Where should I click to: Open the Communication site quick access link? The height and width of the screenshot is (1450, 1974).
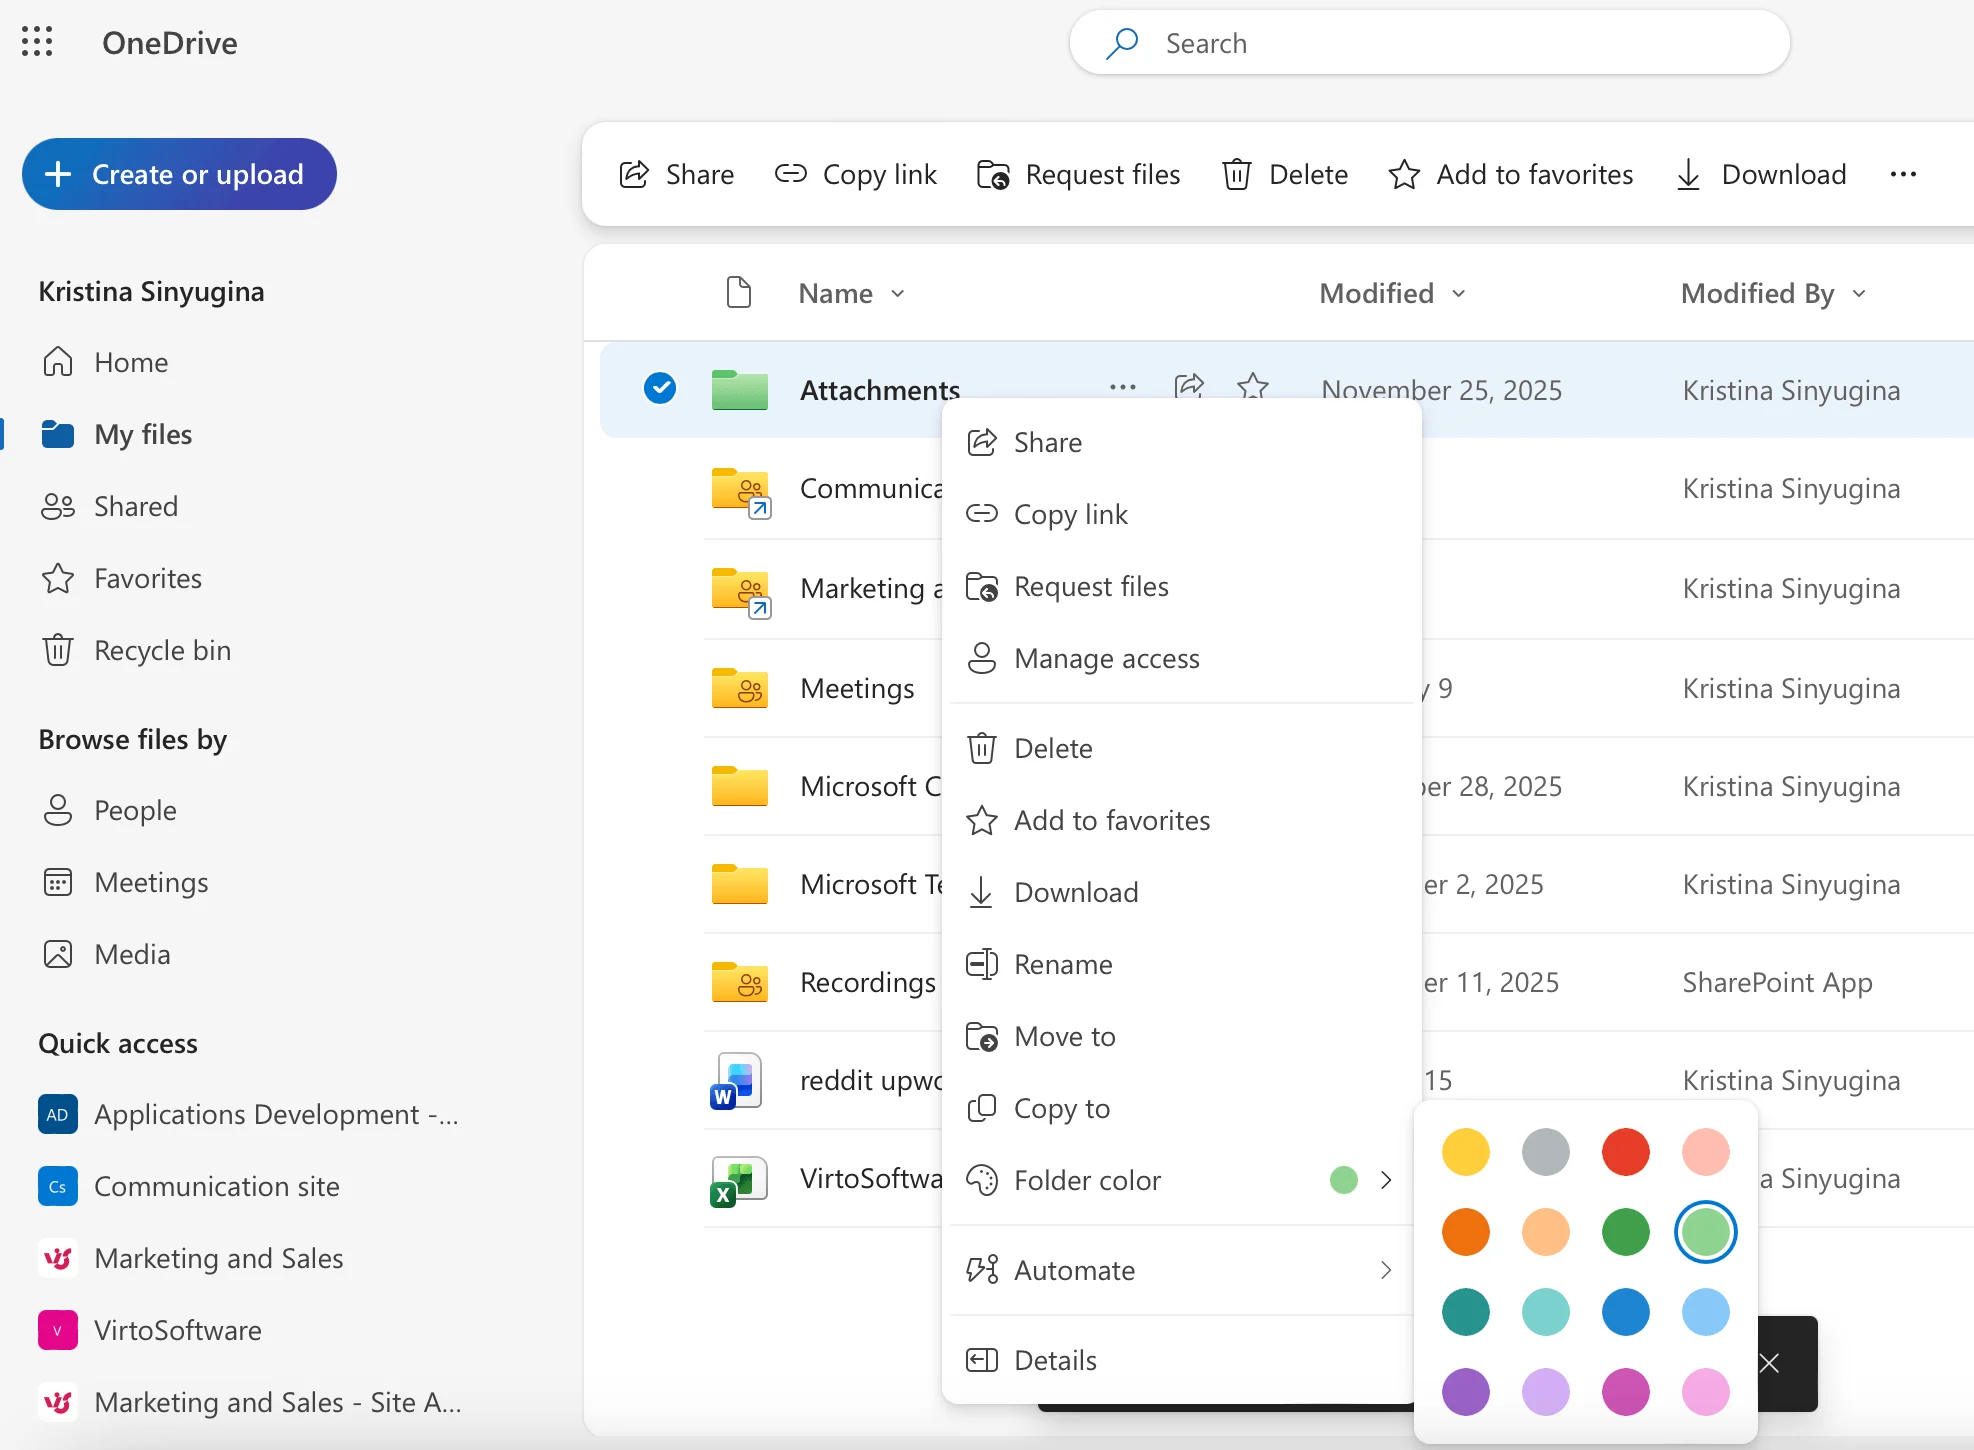pos(190,1186)
